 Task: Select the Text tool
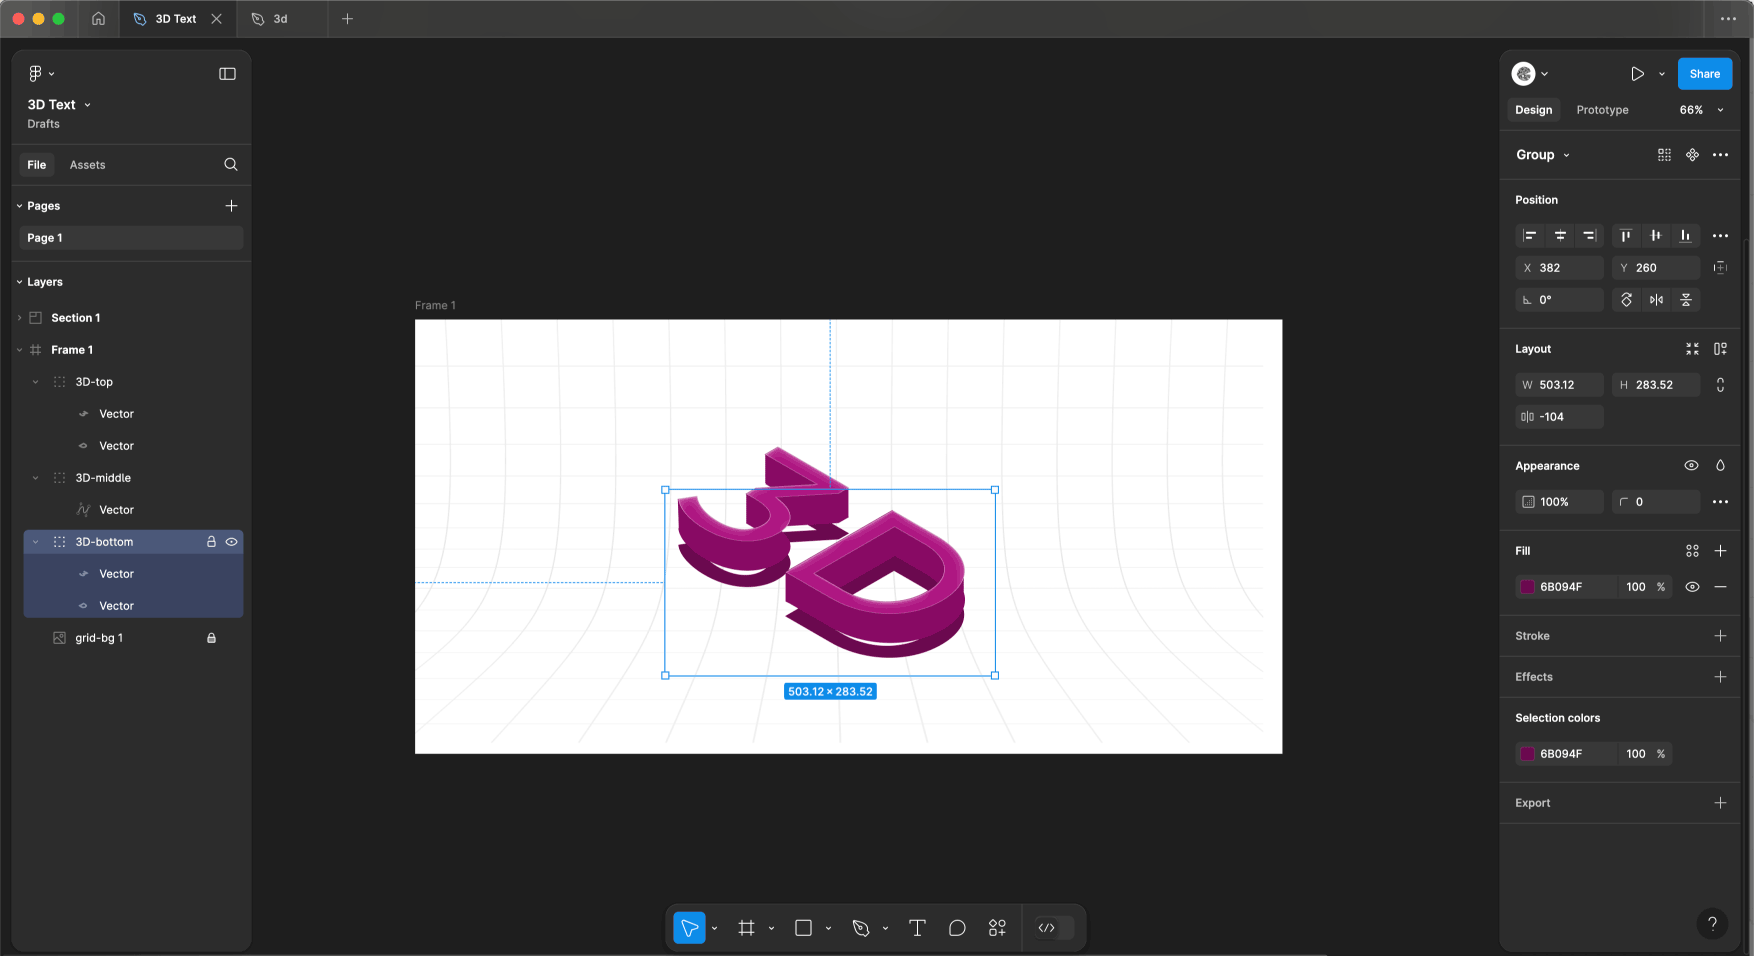pyautogui.click(x=916, y=928)
